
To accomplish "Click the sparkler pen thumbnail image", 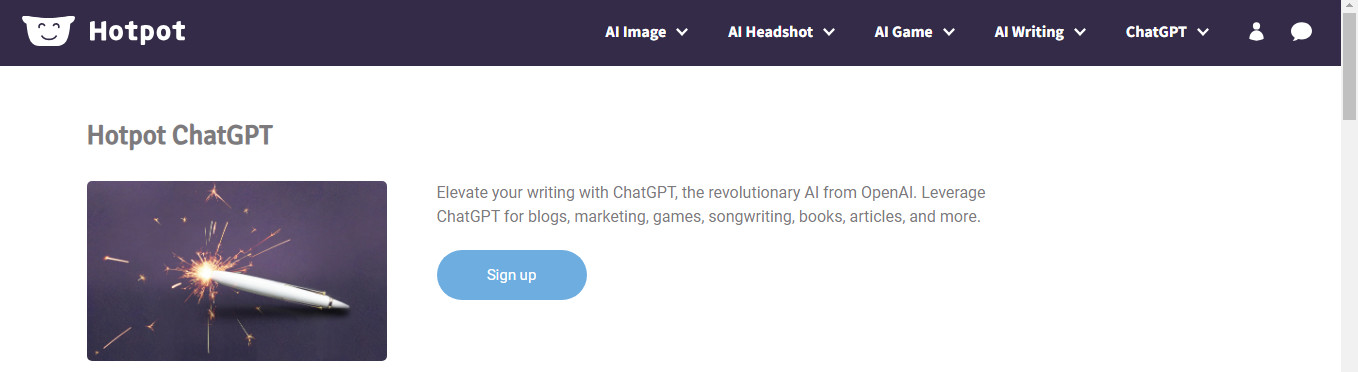I will [x=237, y=271].
